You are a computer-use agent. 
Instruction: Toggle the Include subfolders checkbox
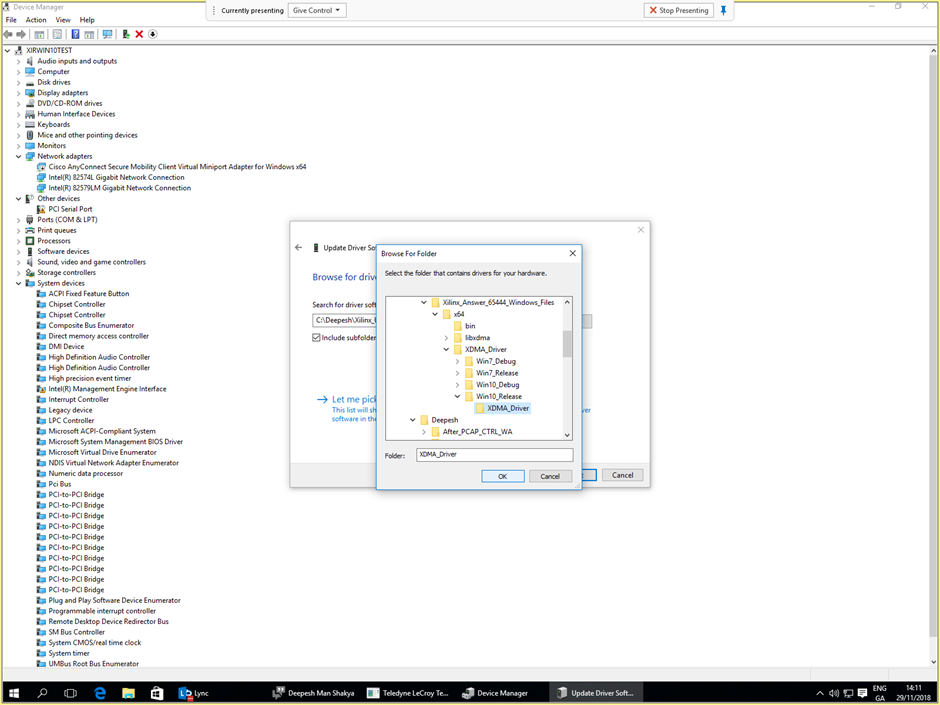coord(318,337)
